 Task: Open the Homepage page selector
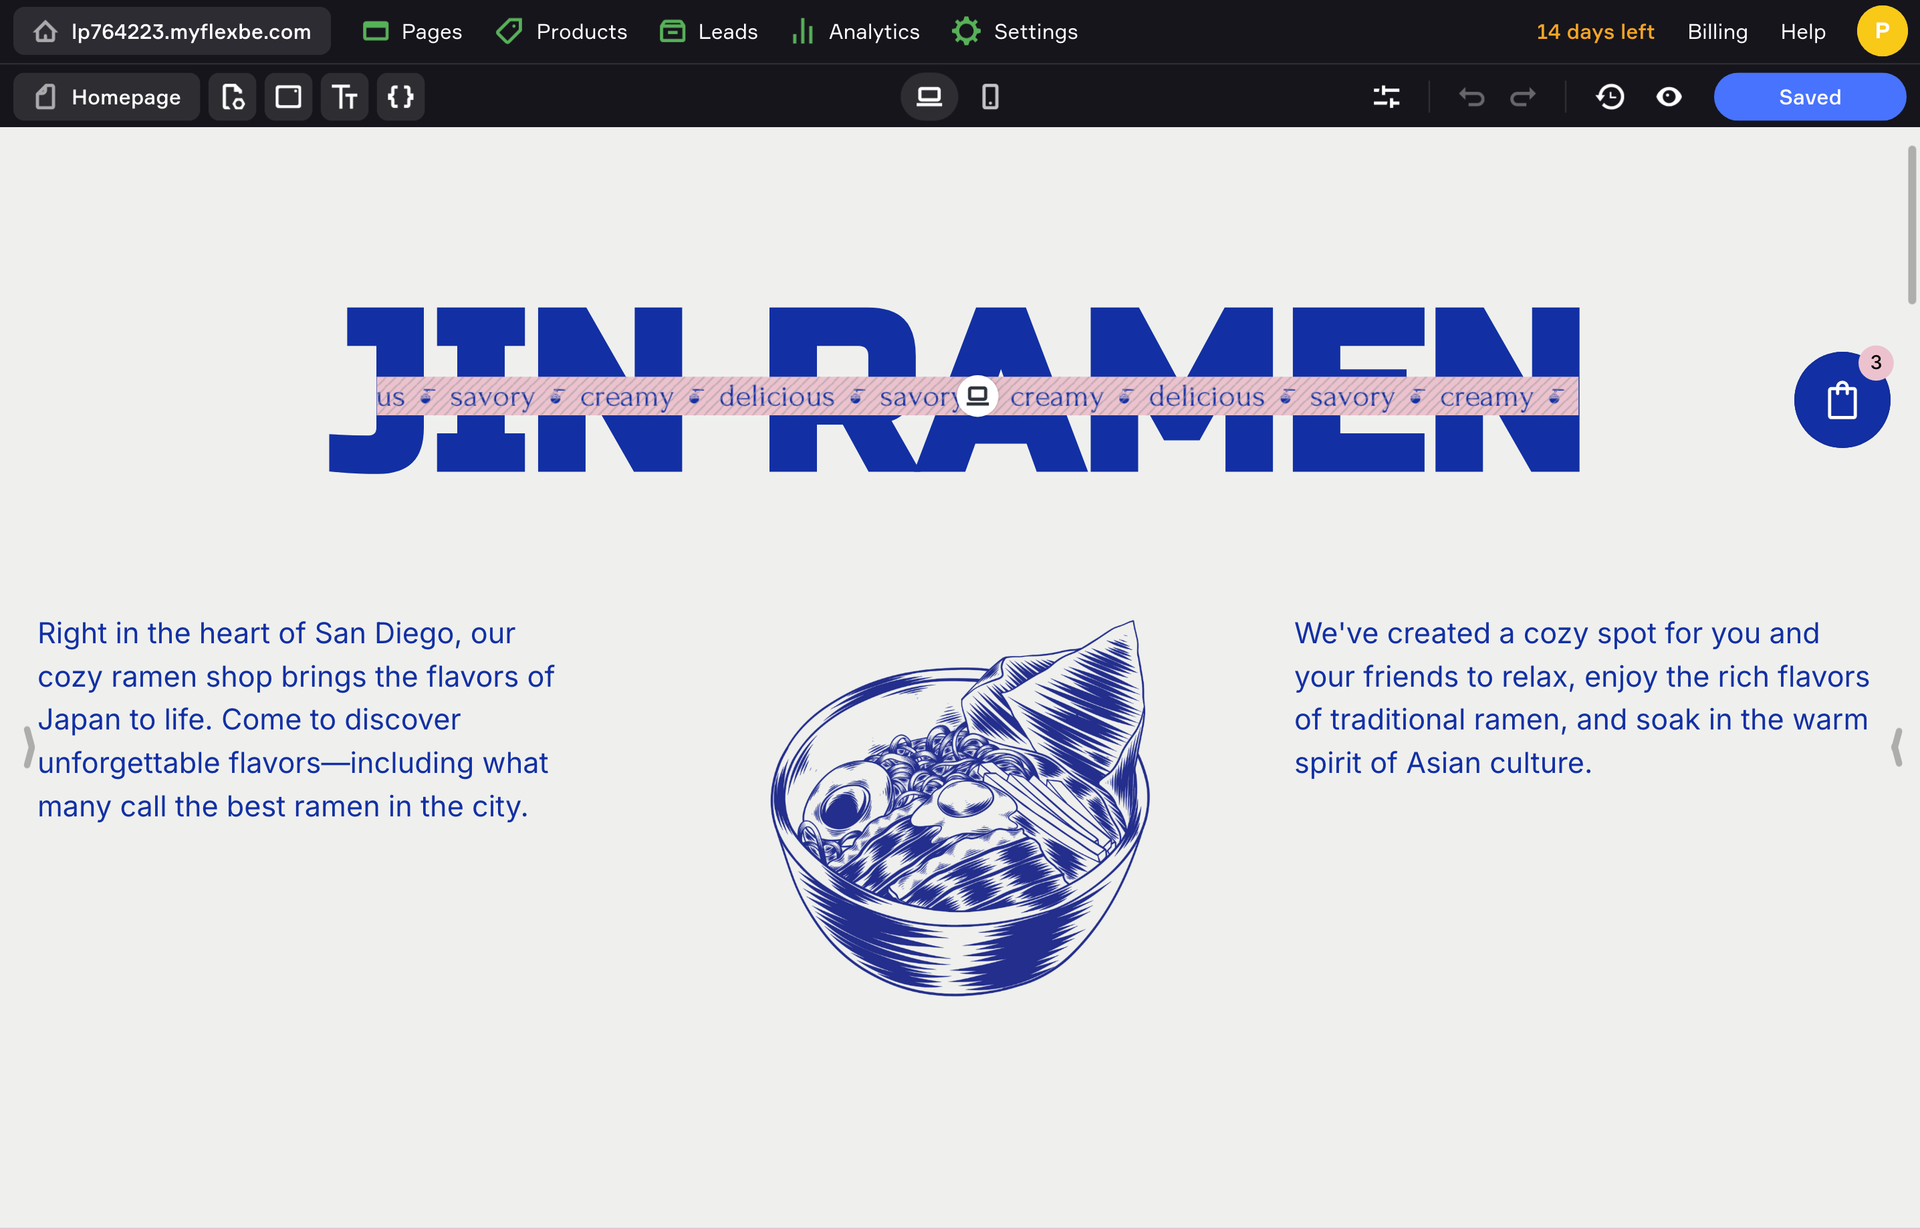pos(107,97)
